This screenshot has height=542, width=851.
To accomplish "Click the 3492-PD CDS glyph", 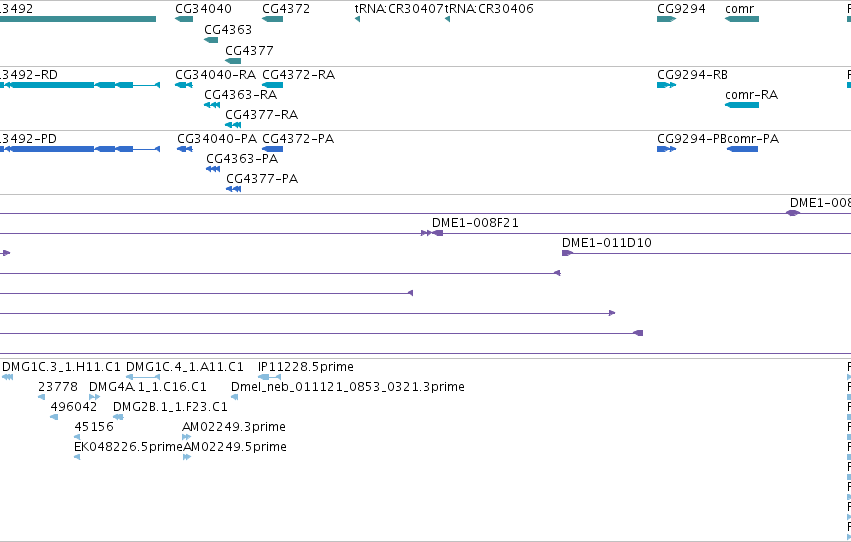I will [80, 149].
